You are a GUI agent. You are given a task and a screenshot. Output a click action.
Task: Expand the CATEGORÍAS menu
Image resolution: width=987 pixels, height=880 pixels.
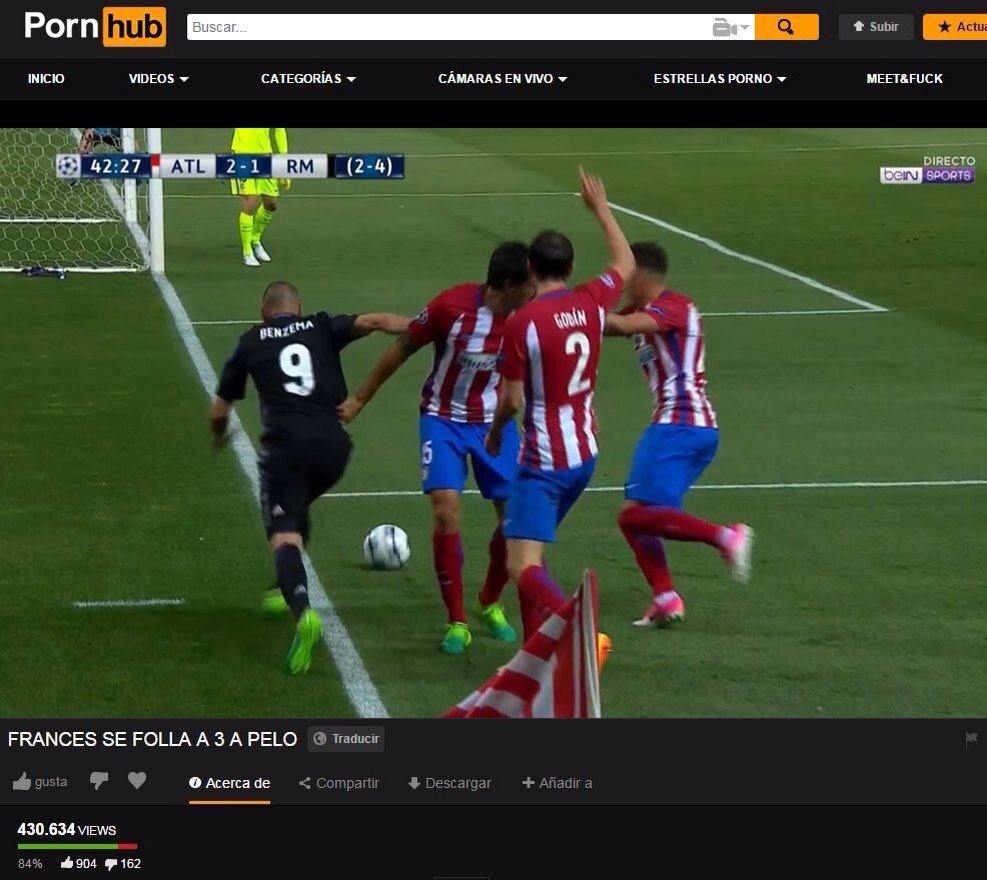pos(308,79)
